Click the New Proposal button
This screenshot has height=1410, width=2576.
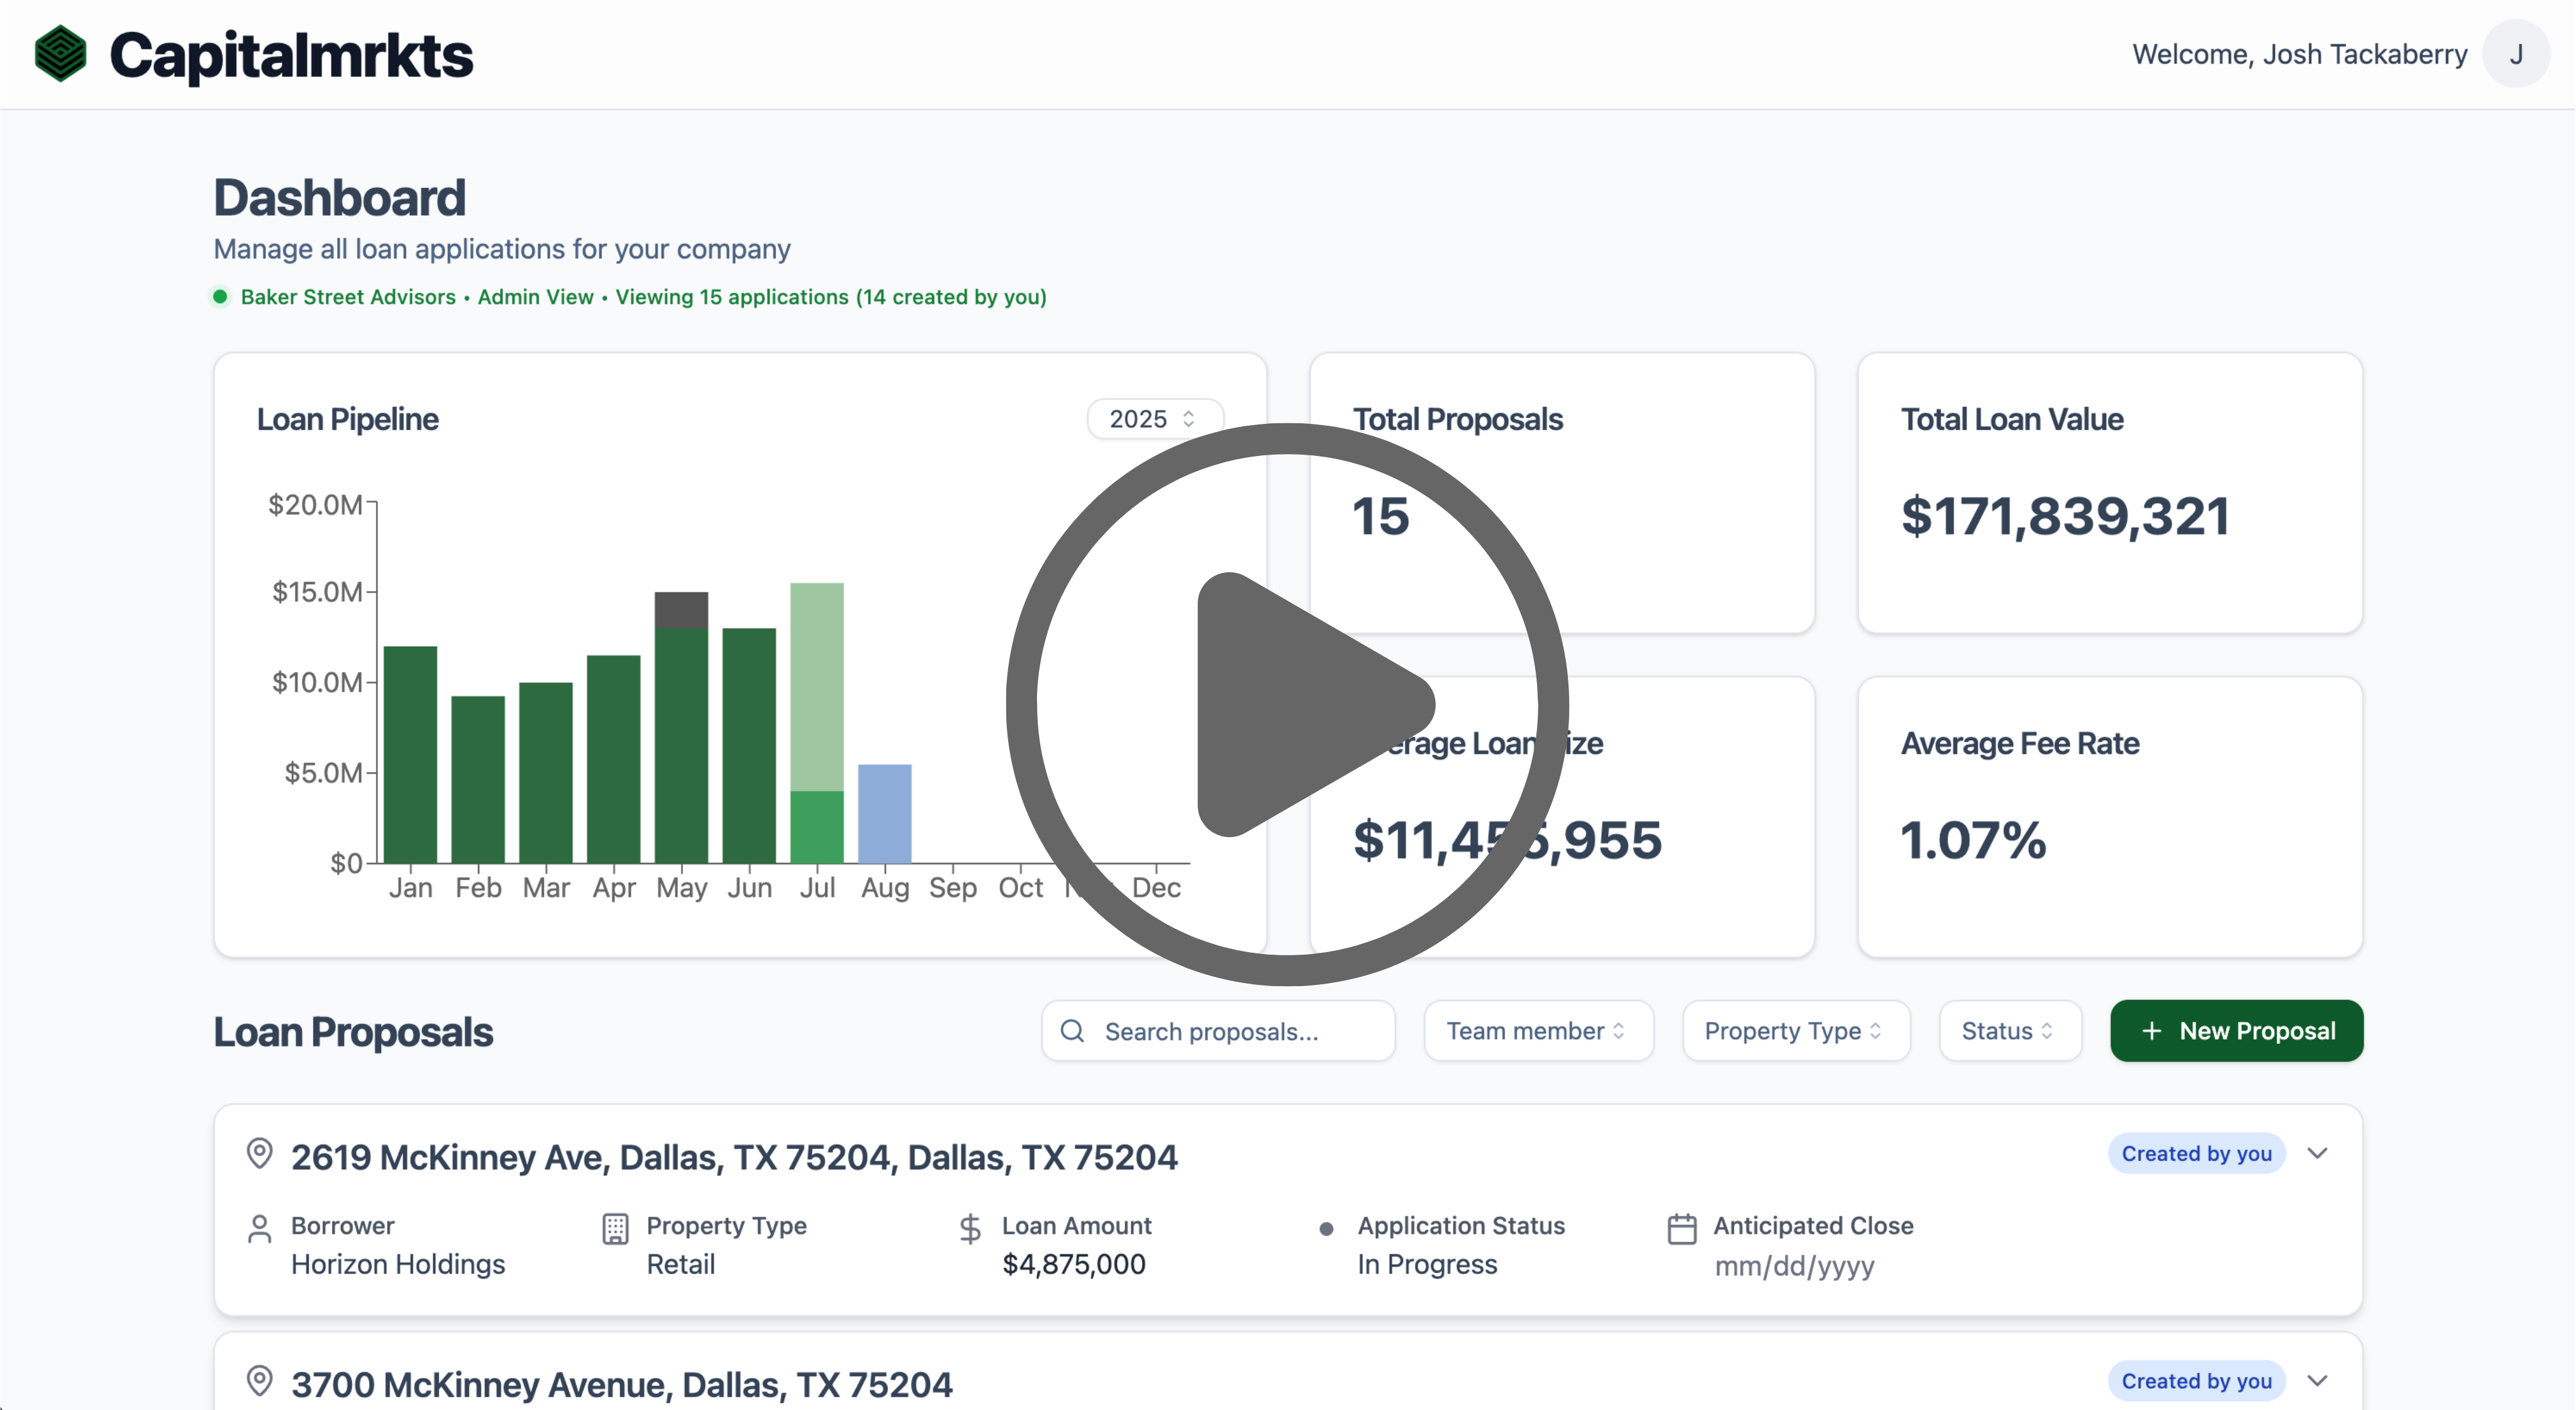tap(2237, 1031)
